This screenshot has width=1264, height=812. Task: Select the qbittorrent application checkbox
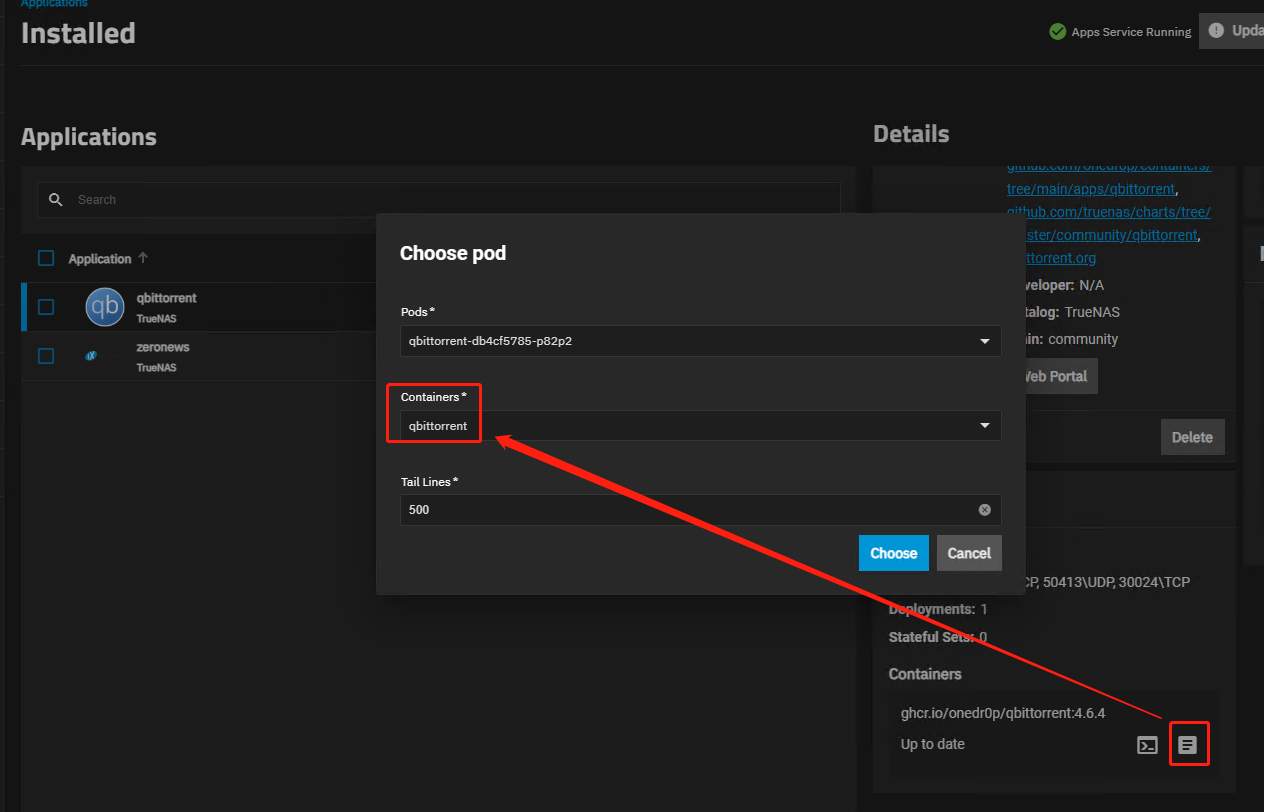point(46,307)
